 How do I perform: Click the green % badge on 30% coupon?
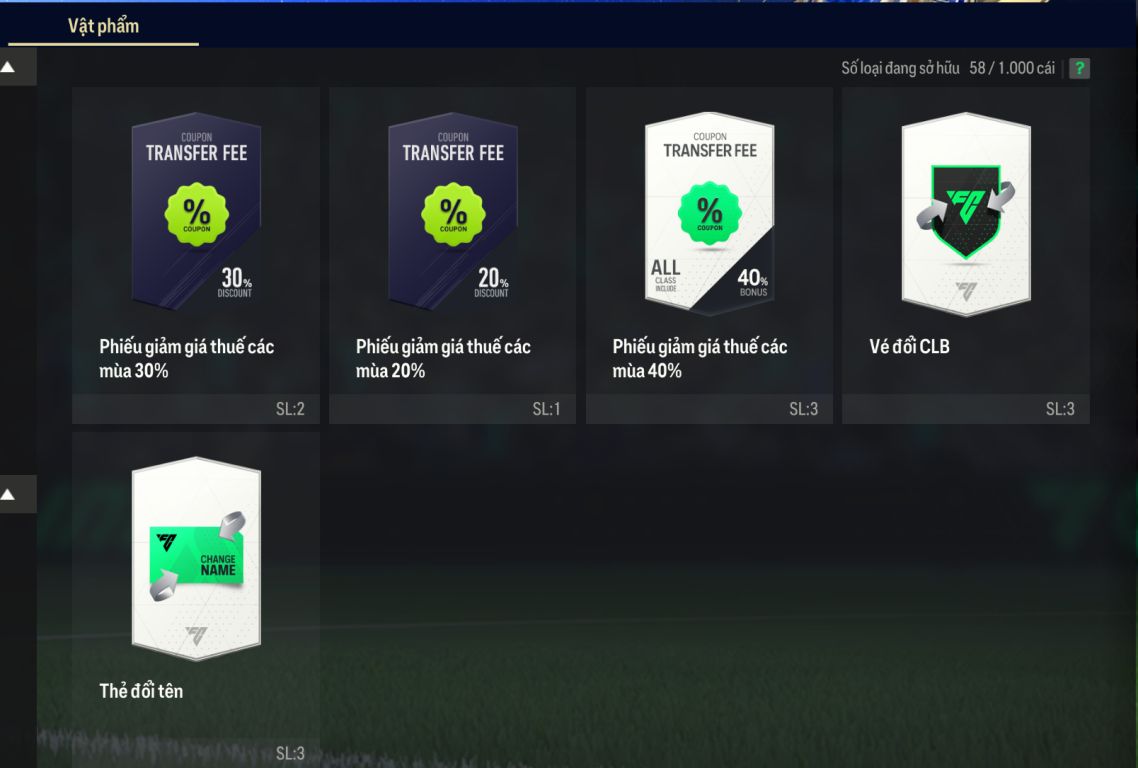click(197, 214)
